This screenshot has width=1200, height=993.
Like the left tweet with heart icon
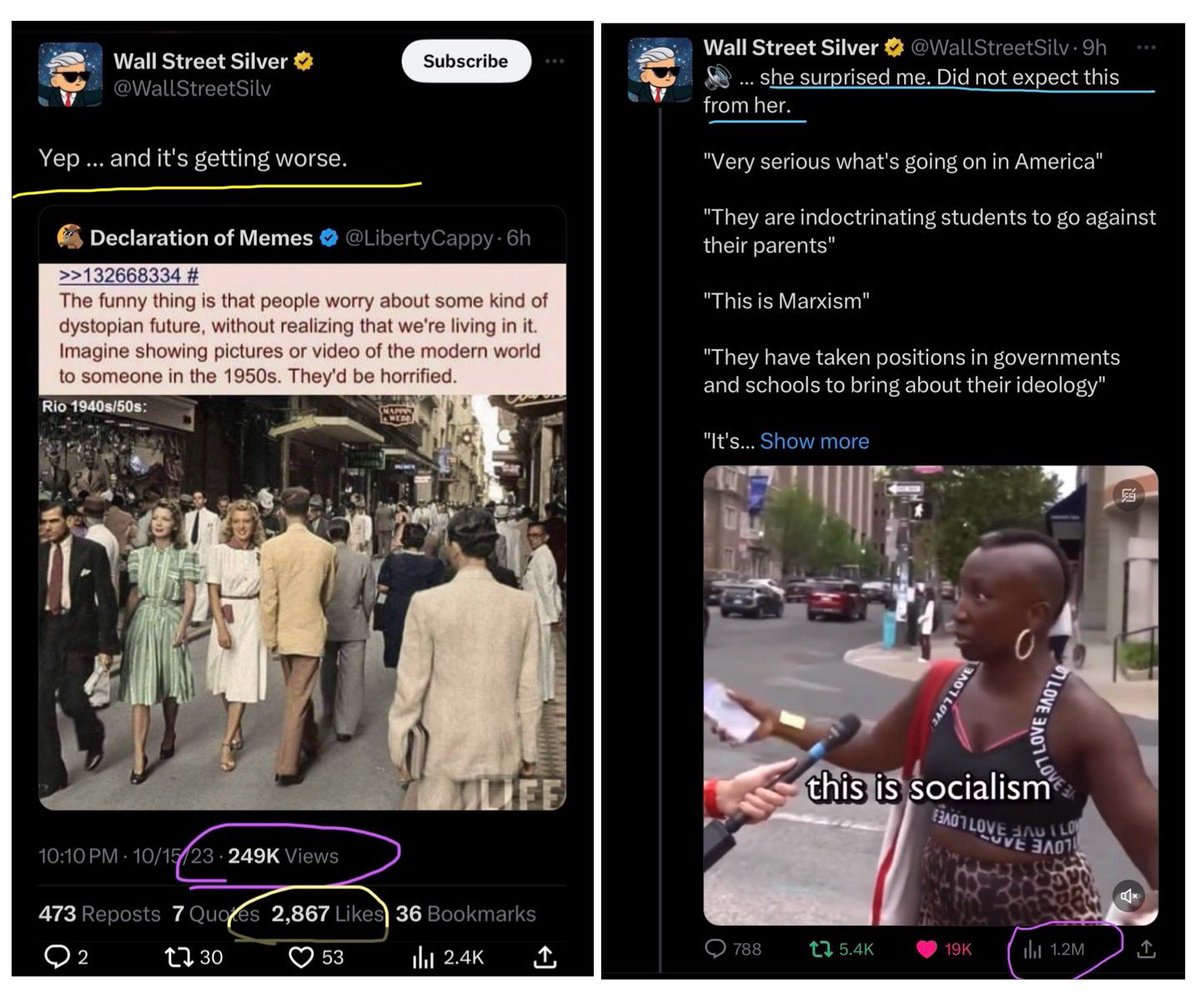point(301,957)
